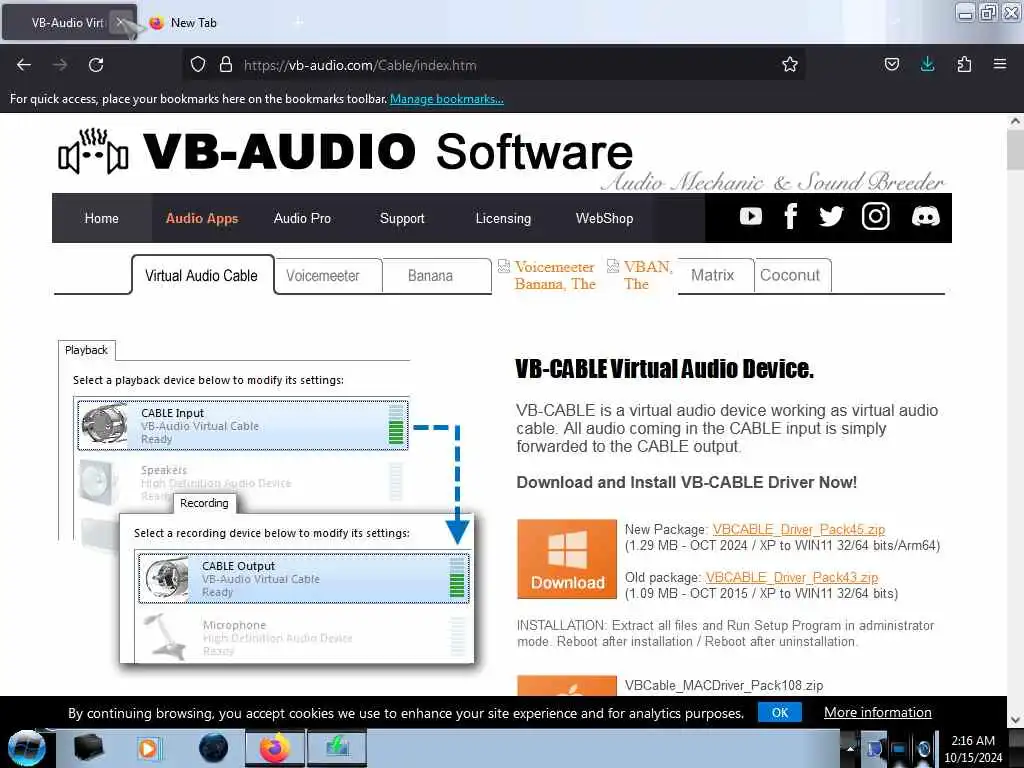Open the Downloads panel arrow icon
Image resolution: width=1024 pixels, height=768 pixels.
pos(927,65)
